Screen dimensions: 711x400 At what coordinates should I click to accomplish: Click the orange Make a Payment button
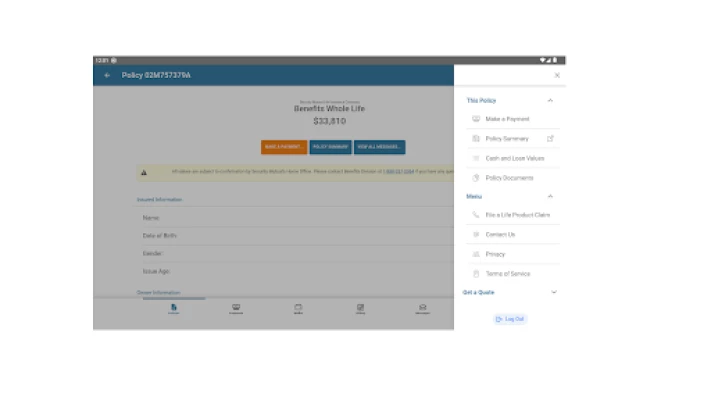pos(284,147)
